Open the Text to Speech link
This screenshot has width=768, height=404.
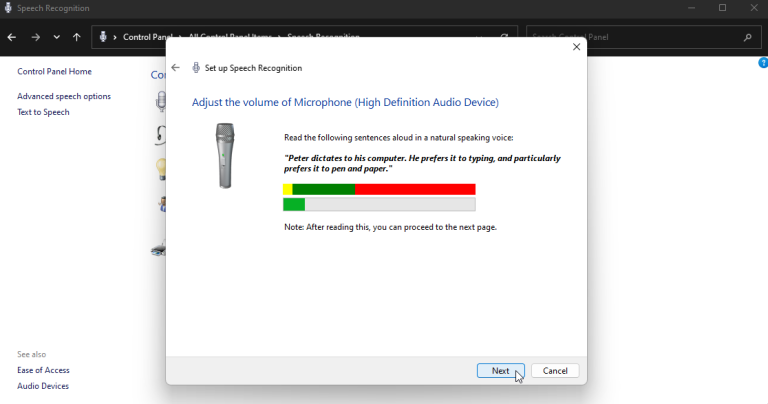point(43,112)
